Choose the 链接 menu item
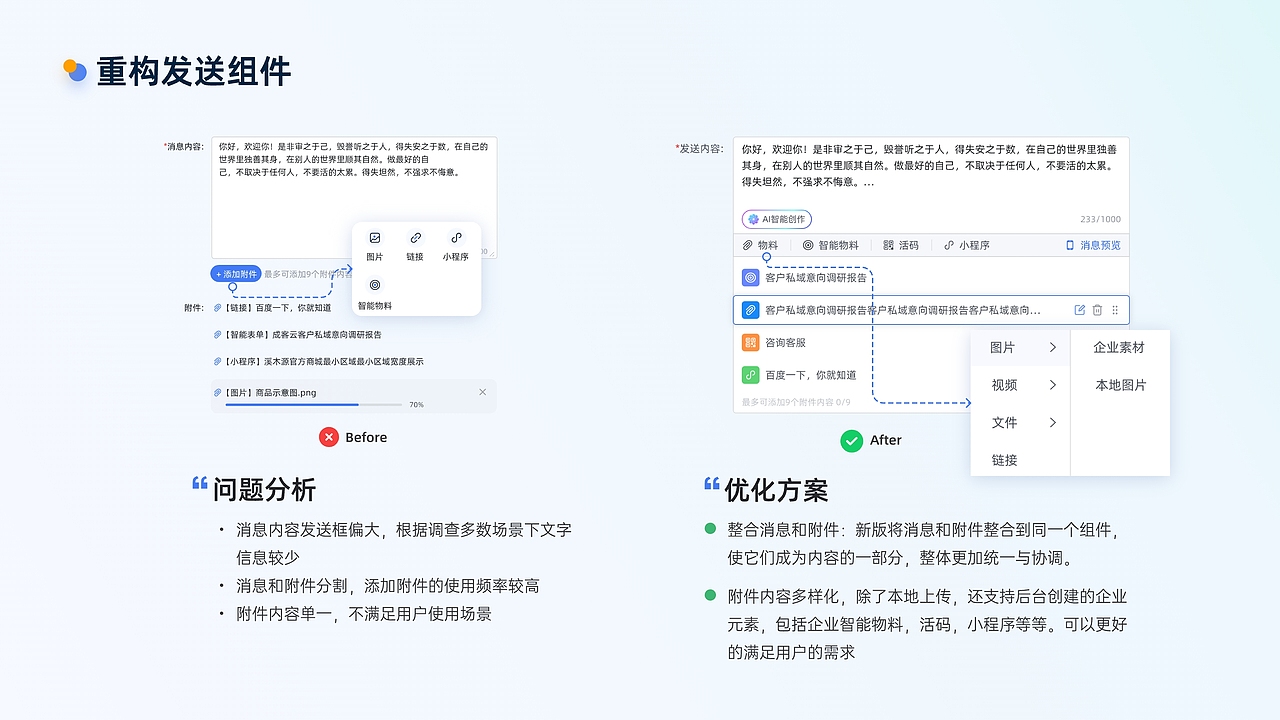 (x=1021, y=460)
